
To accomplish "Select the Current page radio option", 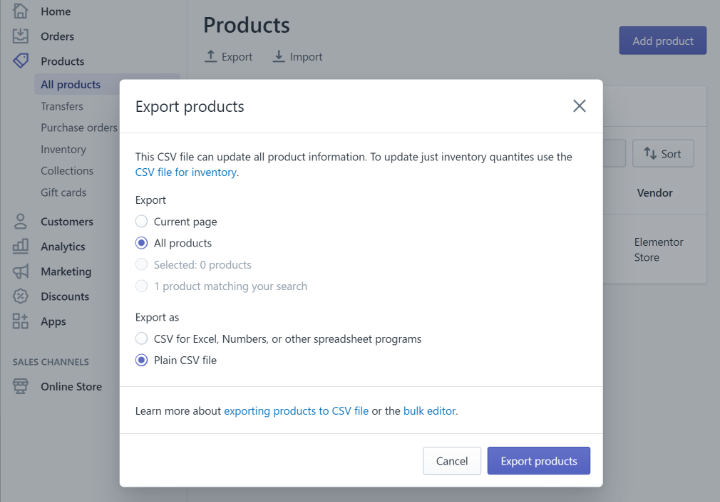I will [142, 221].
